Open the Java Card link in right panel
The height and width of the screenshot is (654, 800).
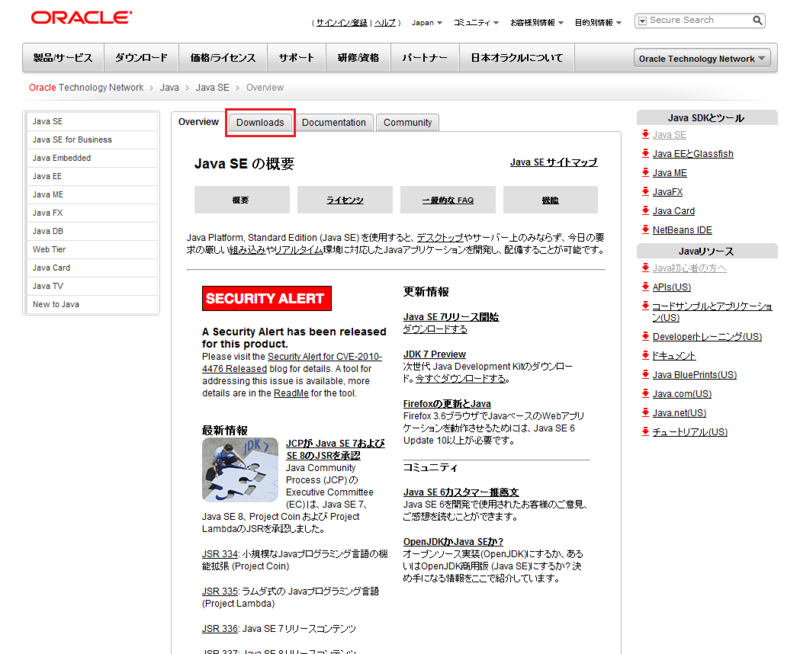point(673,211)
